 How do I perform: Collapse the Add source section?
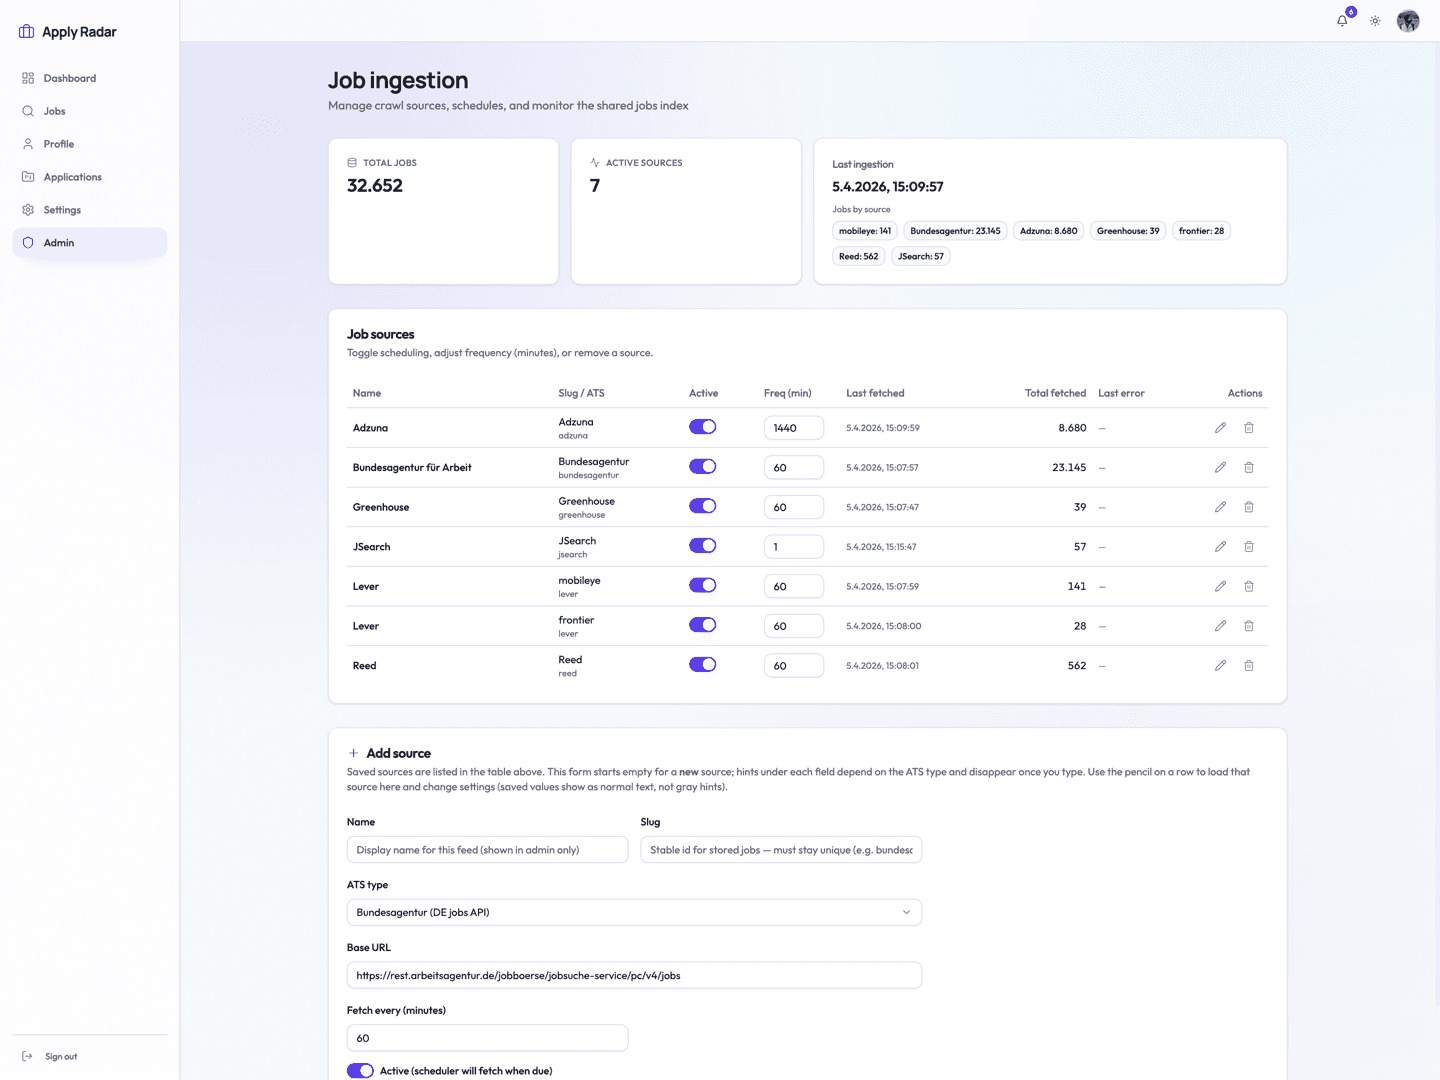353,752
